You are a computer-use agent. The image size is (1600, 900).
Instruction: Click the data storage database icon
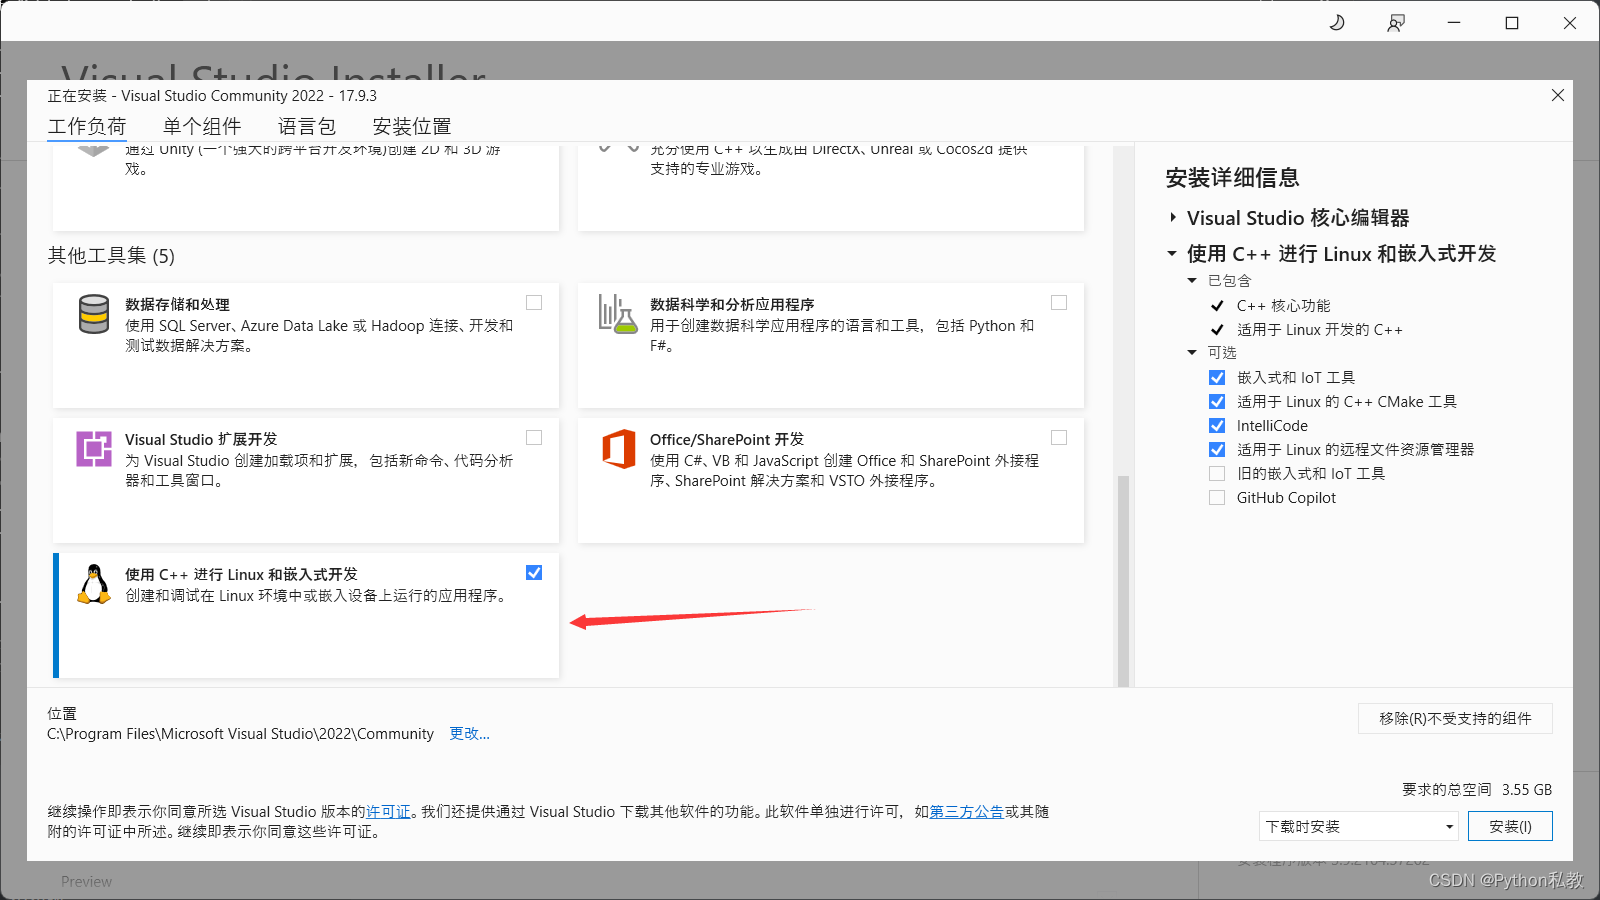point(94,314)
